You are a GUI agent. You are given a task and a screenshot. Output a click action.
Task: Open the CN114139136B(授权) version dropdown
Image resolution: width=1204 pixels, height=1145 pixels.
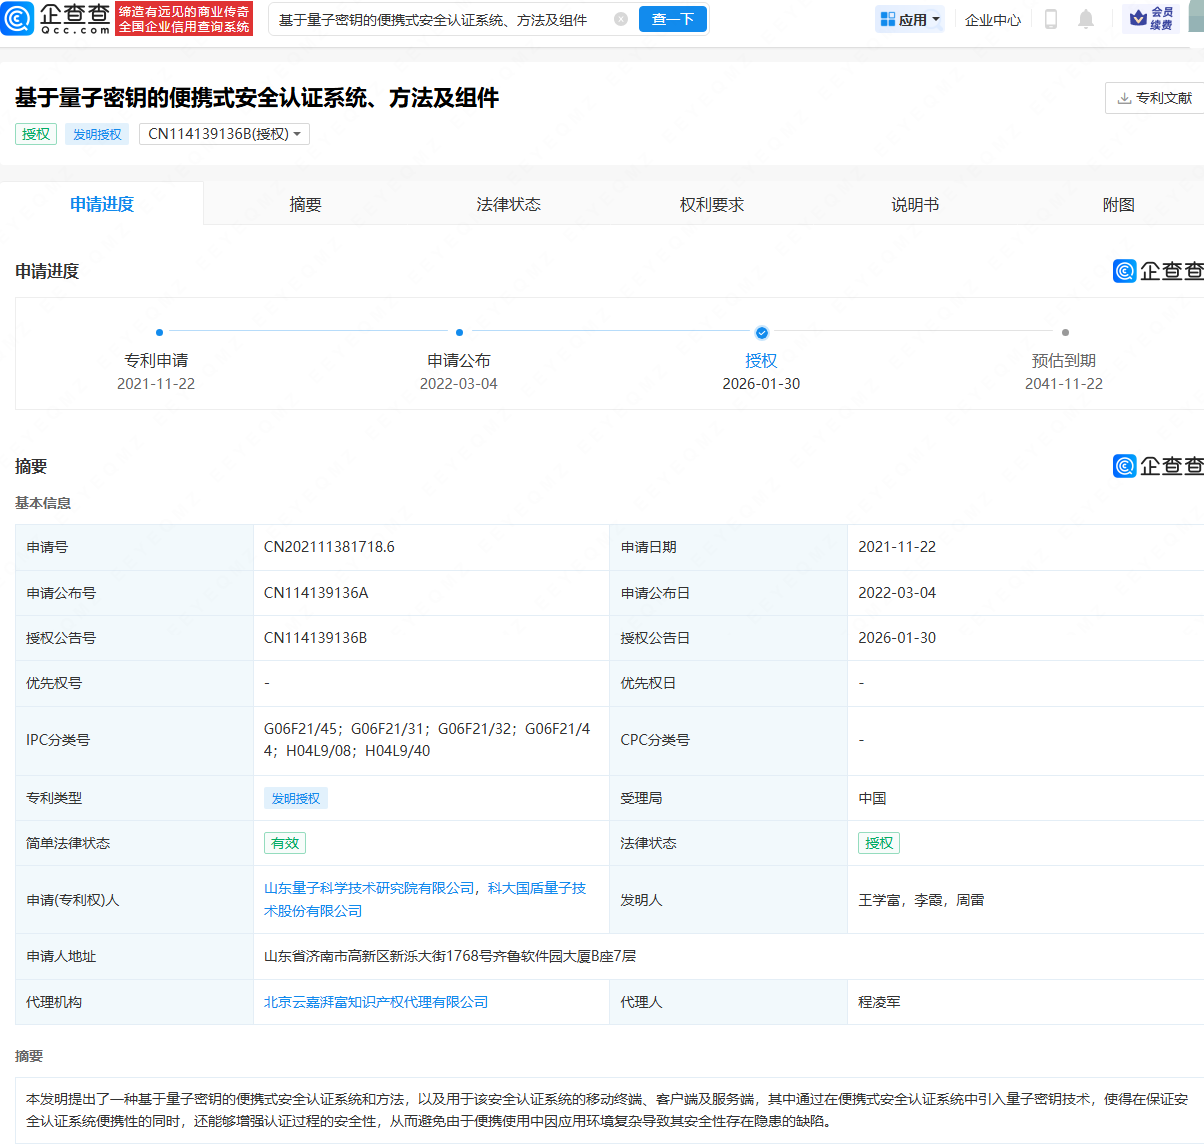click(x=224, y=134)
